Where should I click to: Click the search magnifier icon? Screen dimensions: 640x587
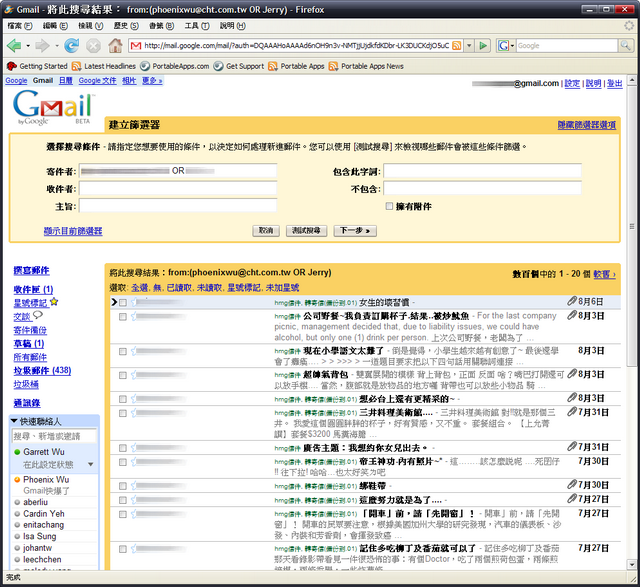pos(624,46)
